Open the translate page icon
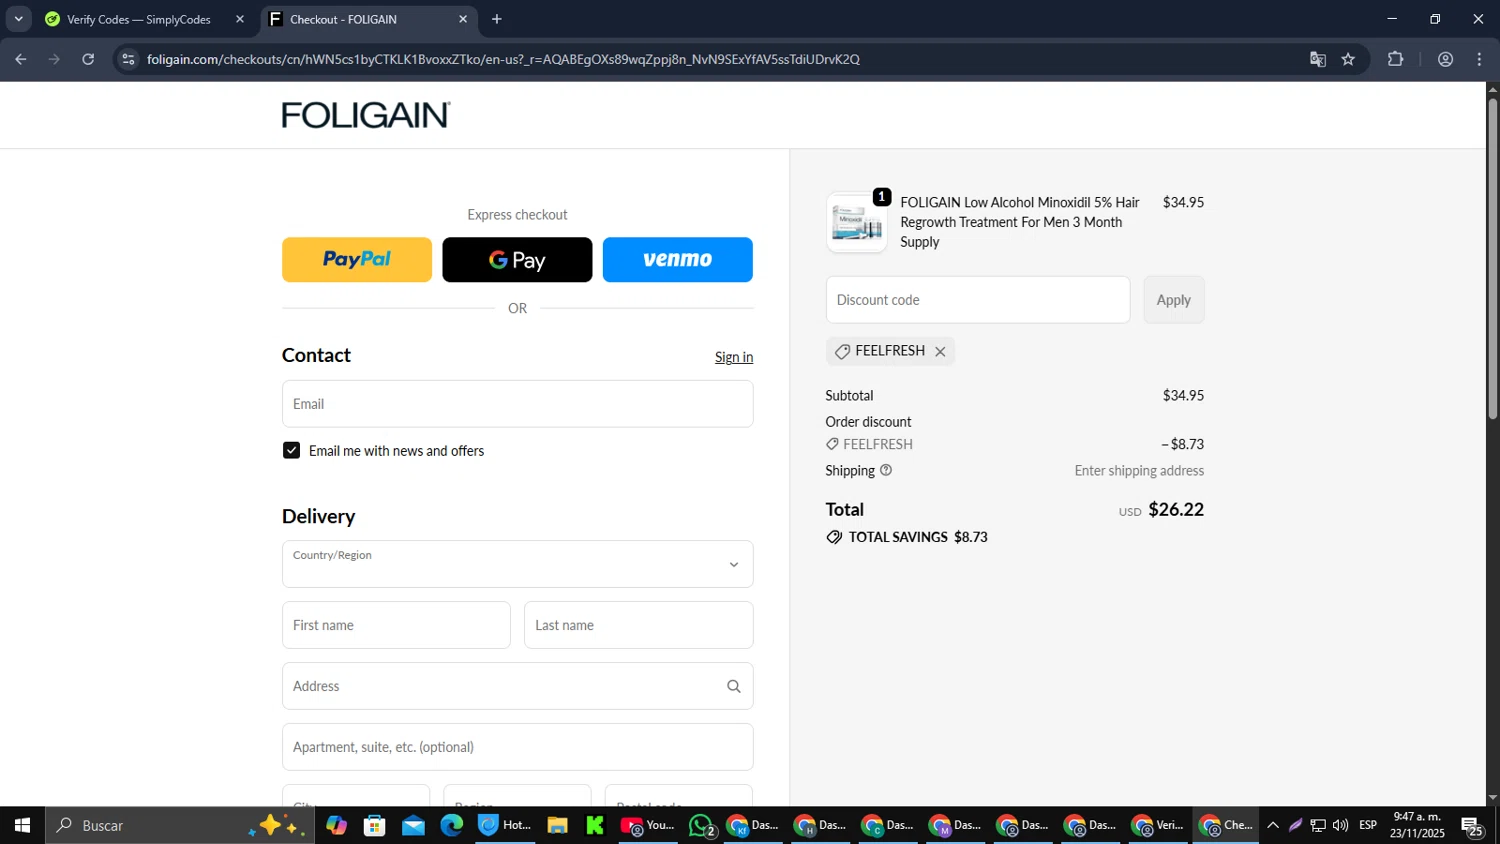The height and width of the screenshot is (844, 1500). [1318, 59]
